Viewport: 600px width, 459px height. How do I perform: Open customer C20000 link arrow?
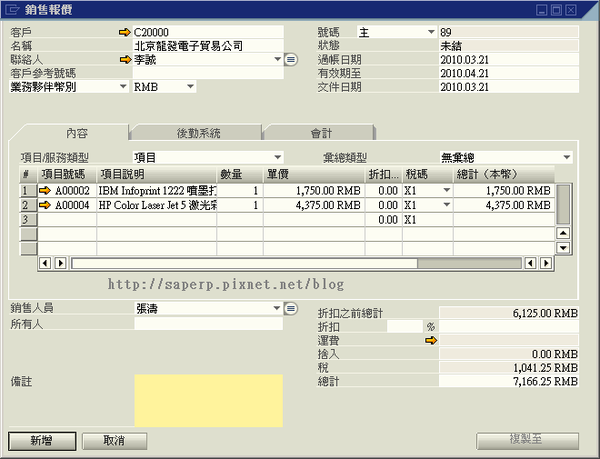[x=124, y=33]
